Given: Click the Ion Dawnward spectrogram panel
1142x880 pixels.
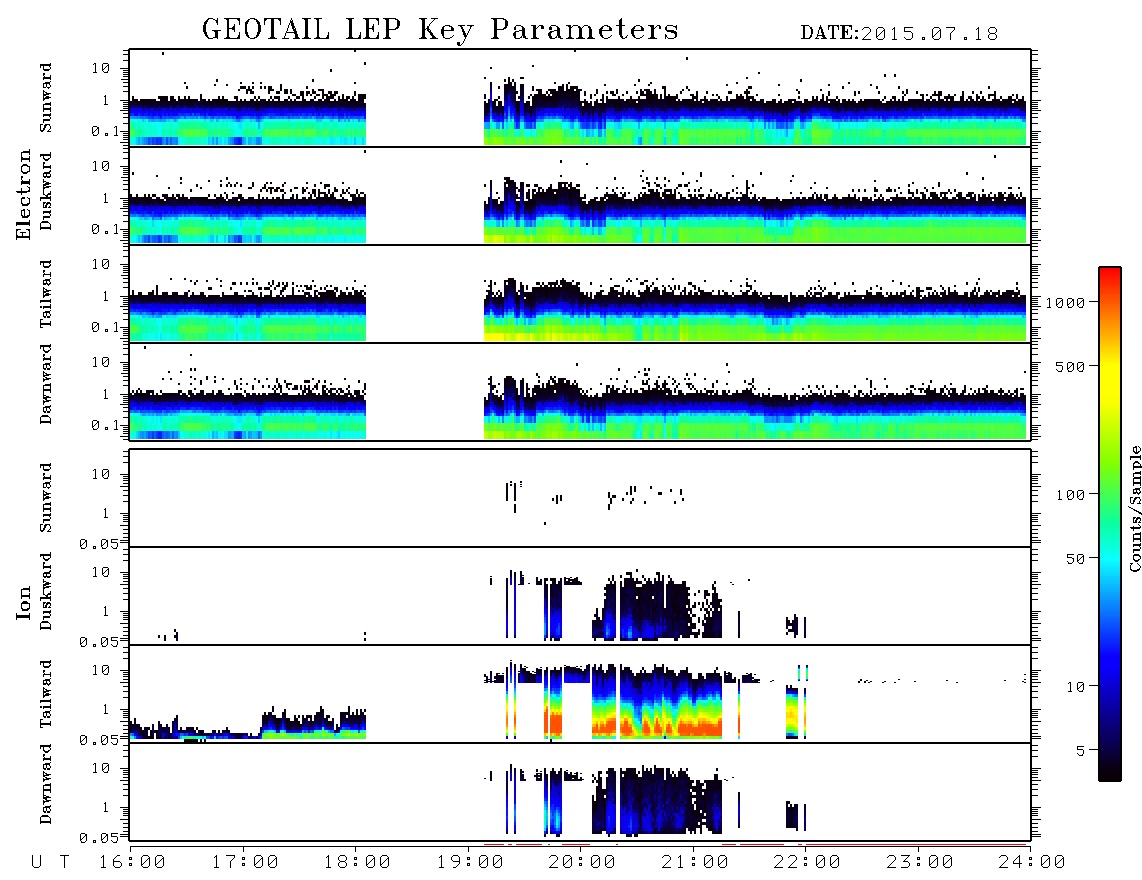Looking at the screenshot, I should click(x=580, y=792).
